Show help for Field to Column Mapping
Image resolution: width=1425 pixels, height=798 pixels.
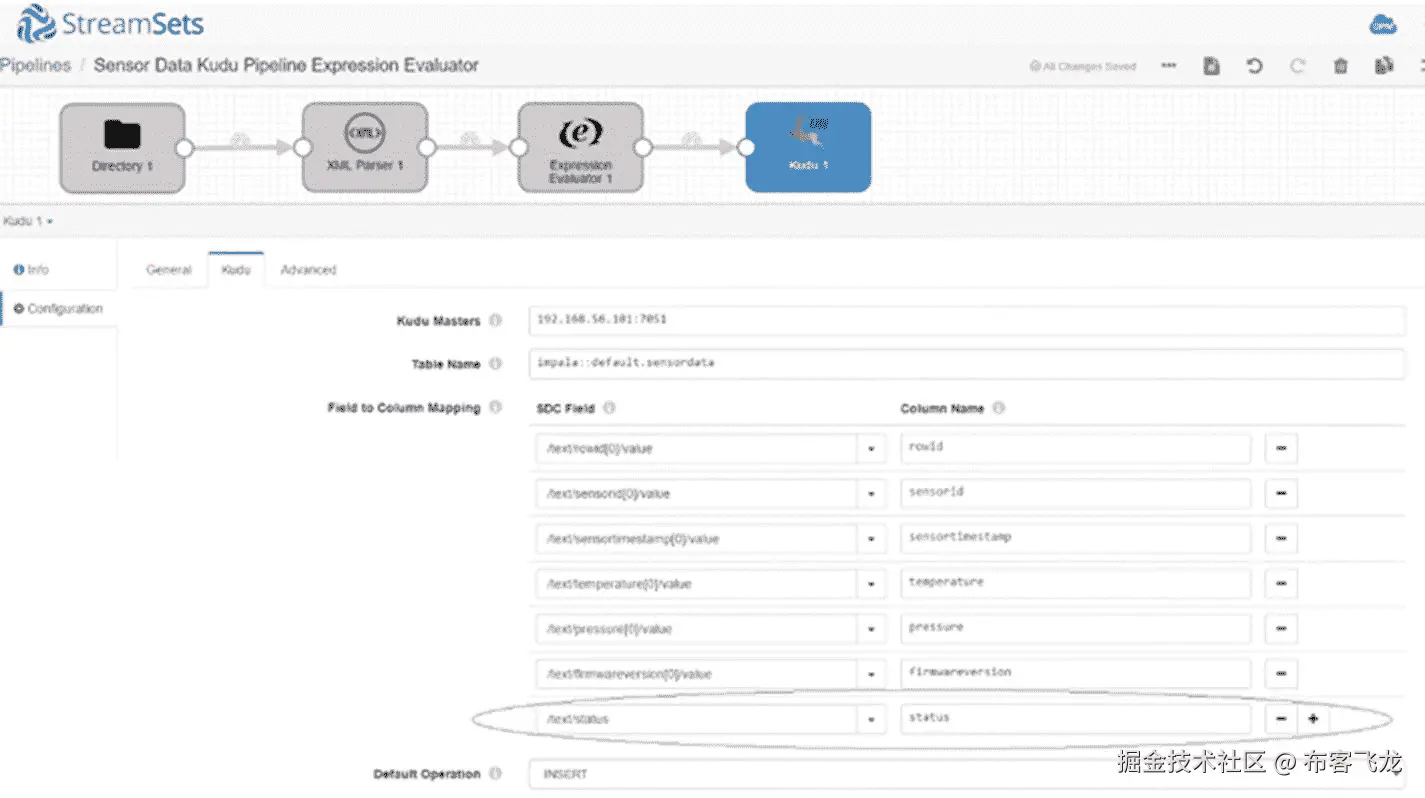495,408
